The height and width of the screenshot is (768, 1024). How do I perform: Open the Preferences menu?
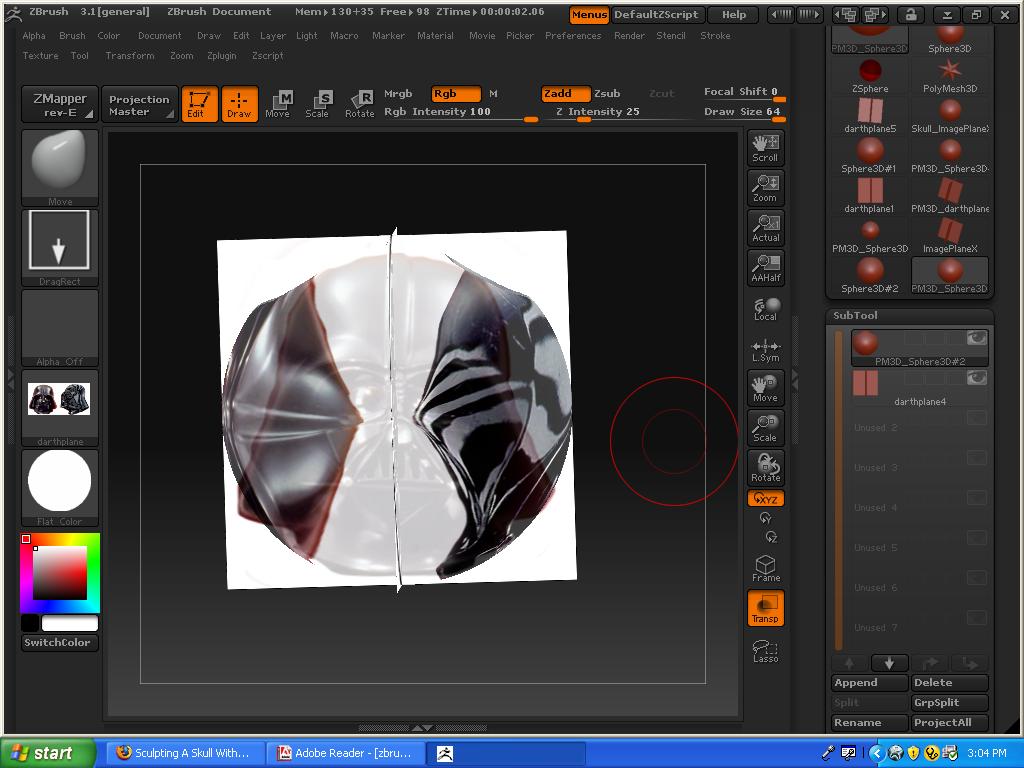click(x=573, y=36)
